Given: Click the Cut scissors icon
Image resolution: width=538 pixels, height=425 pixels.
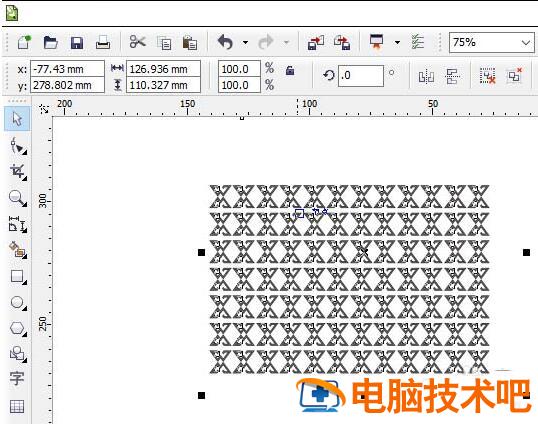Looking at the screenshot, I should (138, 42).
